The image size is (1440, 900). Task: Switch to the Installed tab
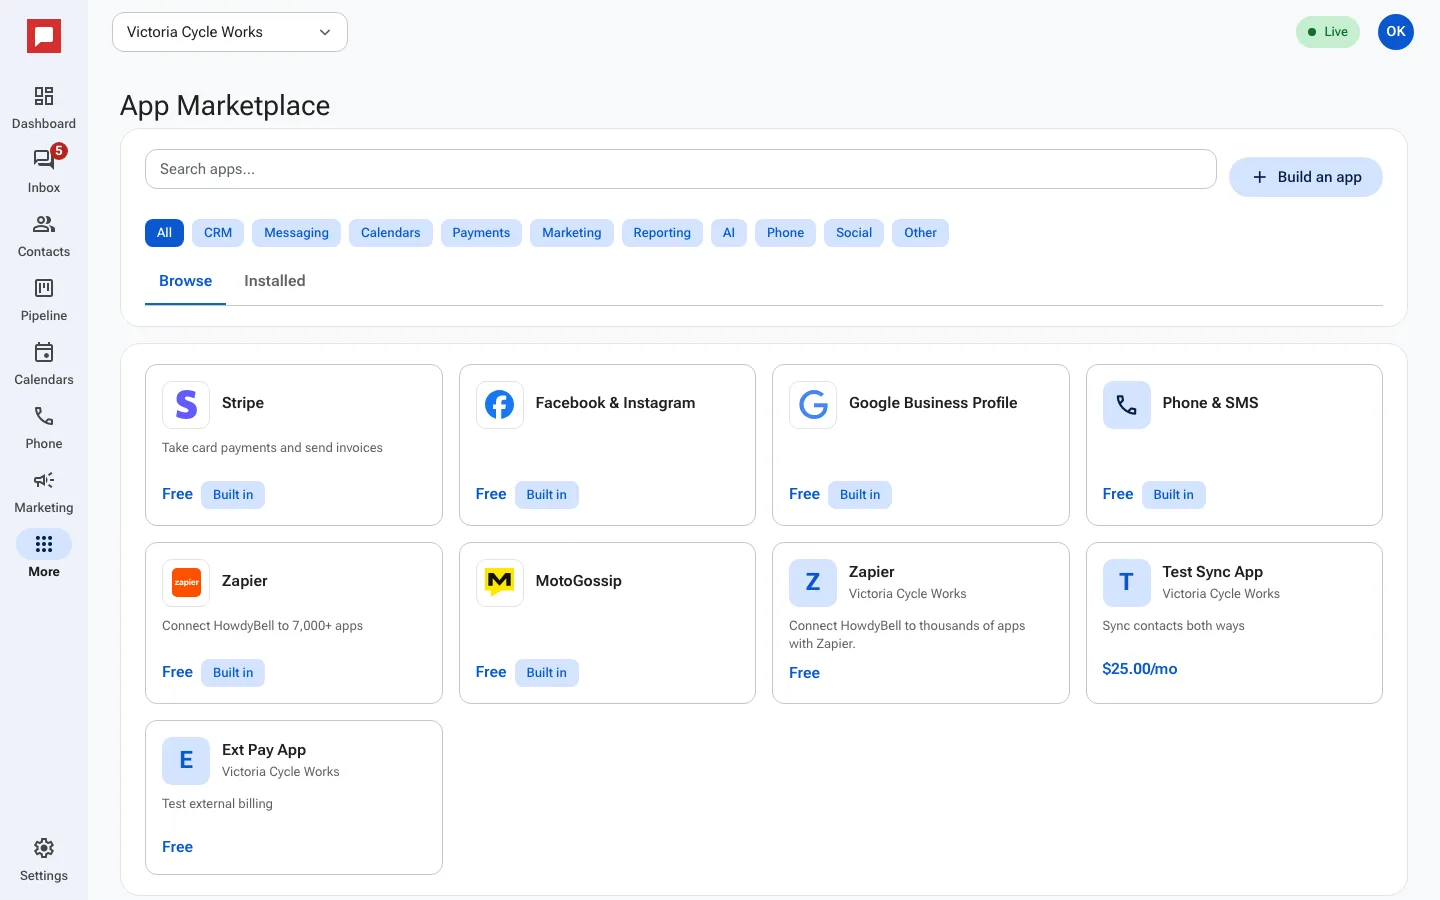pyautogui.click(x=275, y=281)
